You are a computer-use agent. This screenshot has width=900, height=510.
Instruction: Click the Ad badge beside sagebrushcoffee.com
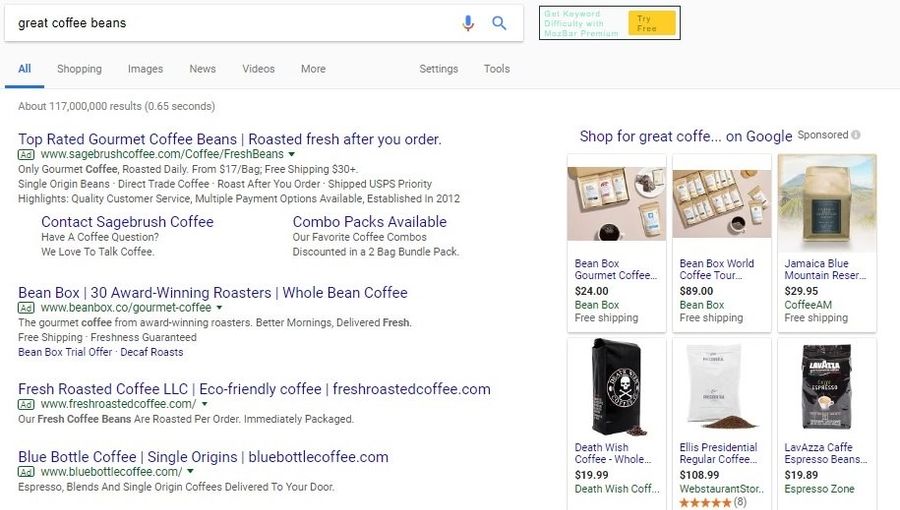[26, 154]
